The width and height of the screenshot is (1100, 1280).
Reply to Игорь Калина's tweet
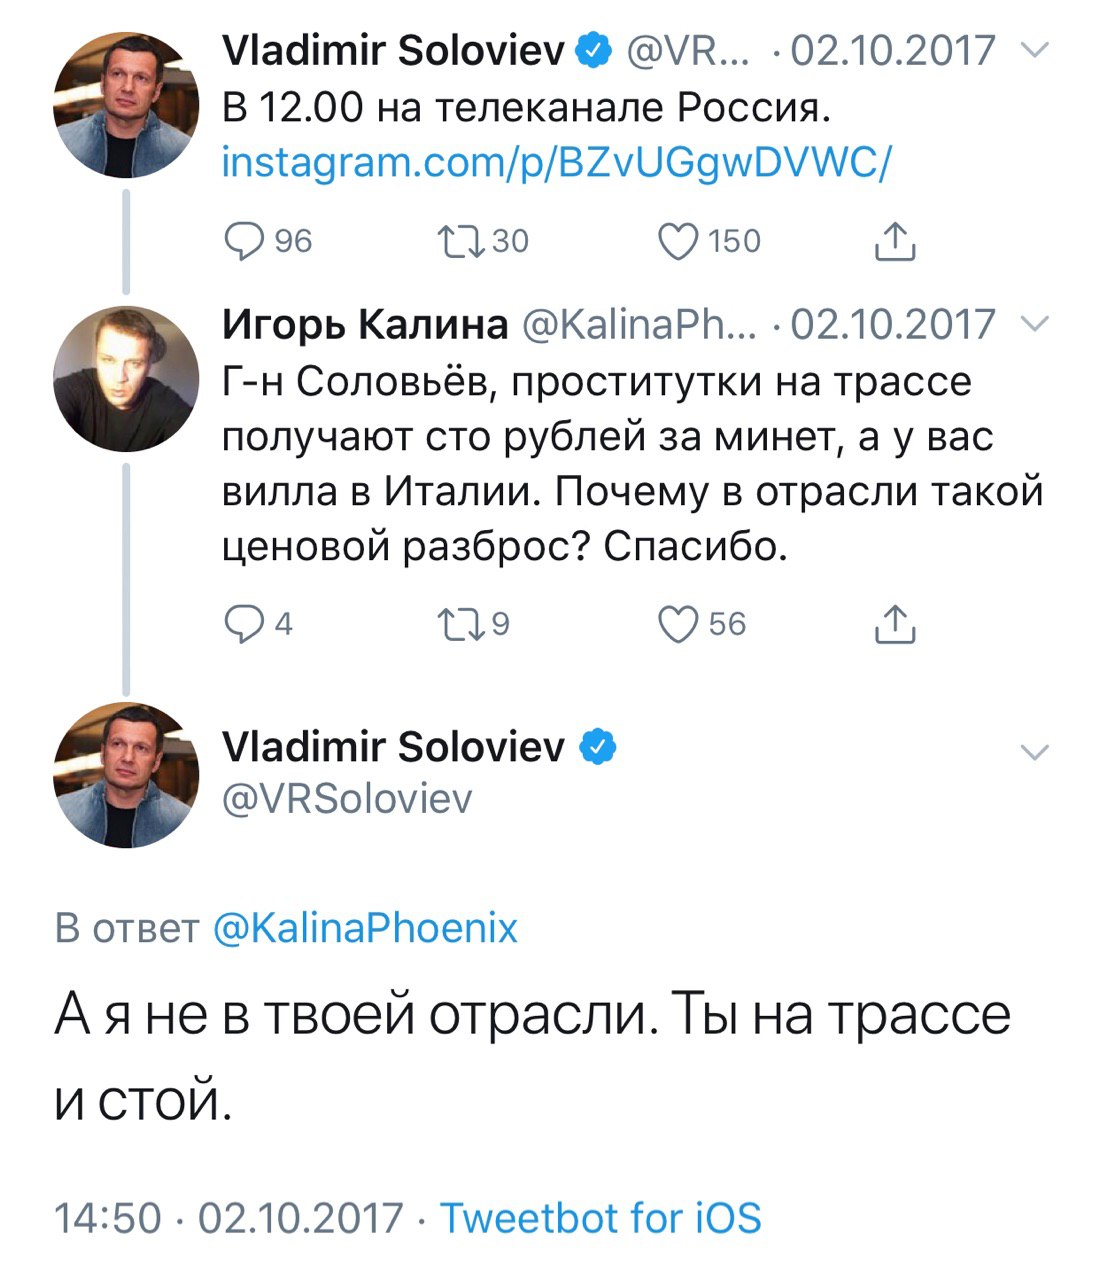pos(243,624)
